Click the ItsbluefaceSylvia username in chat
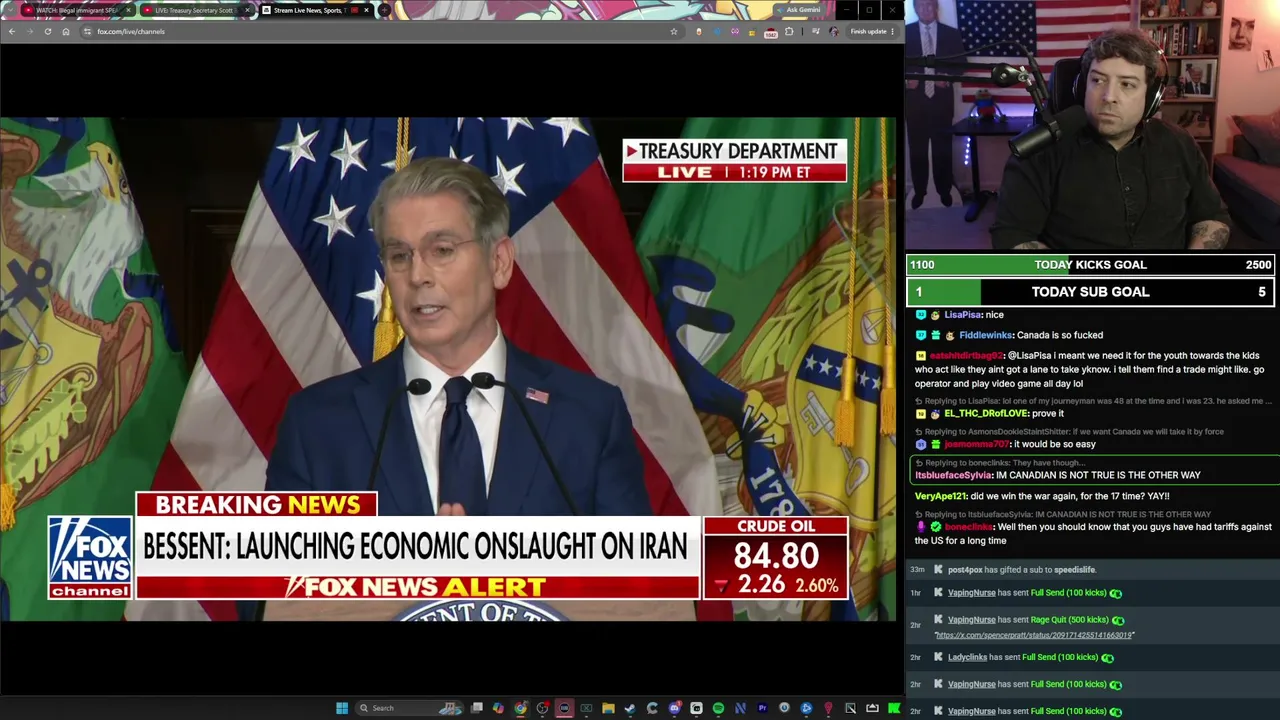 (954, 476)
